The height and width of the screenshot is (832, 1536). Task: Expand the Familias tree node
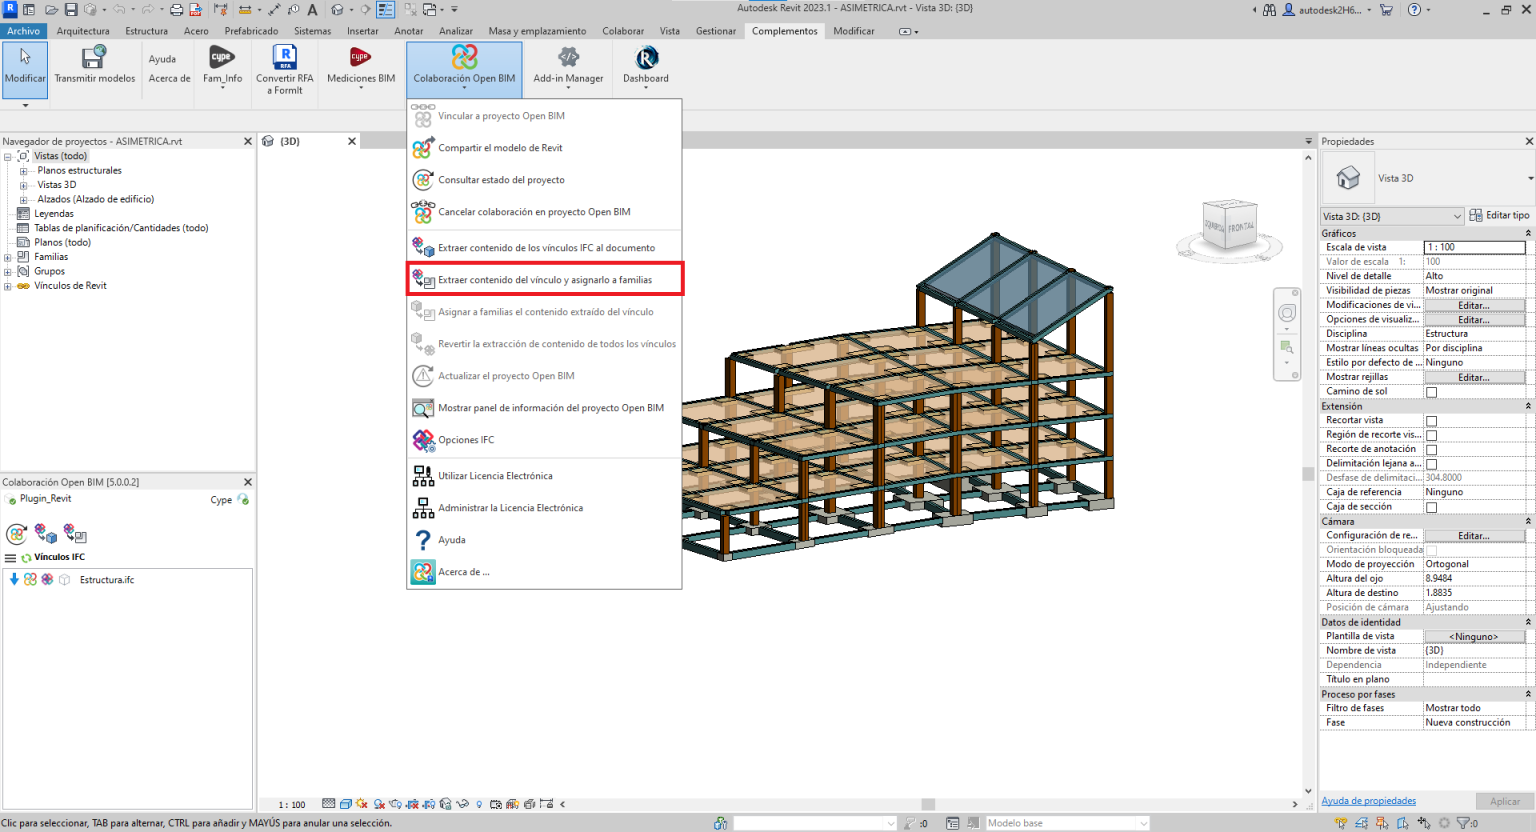(x=8, y=257)
